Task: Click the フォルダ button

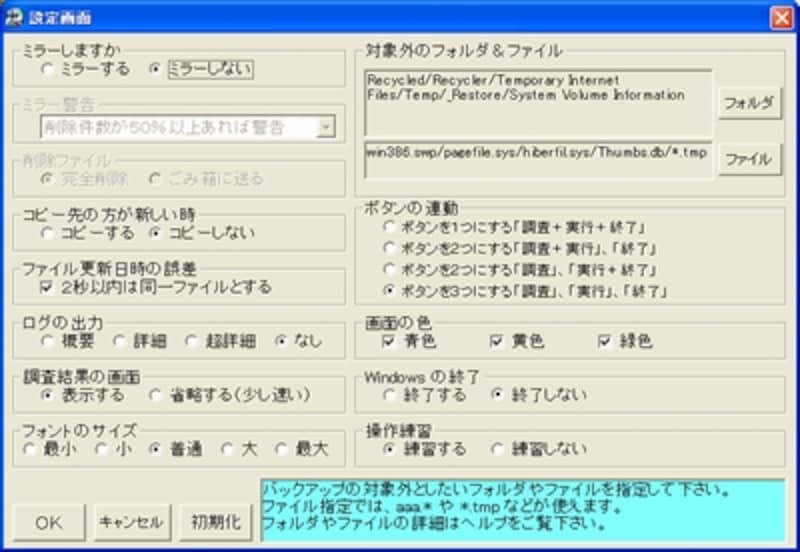Action: coord(749,103)
